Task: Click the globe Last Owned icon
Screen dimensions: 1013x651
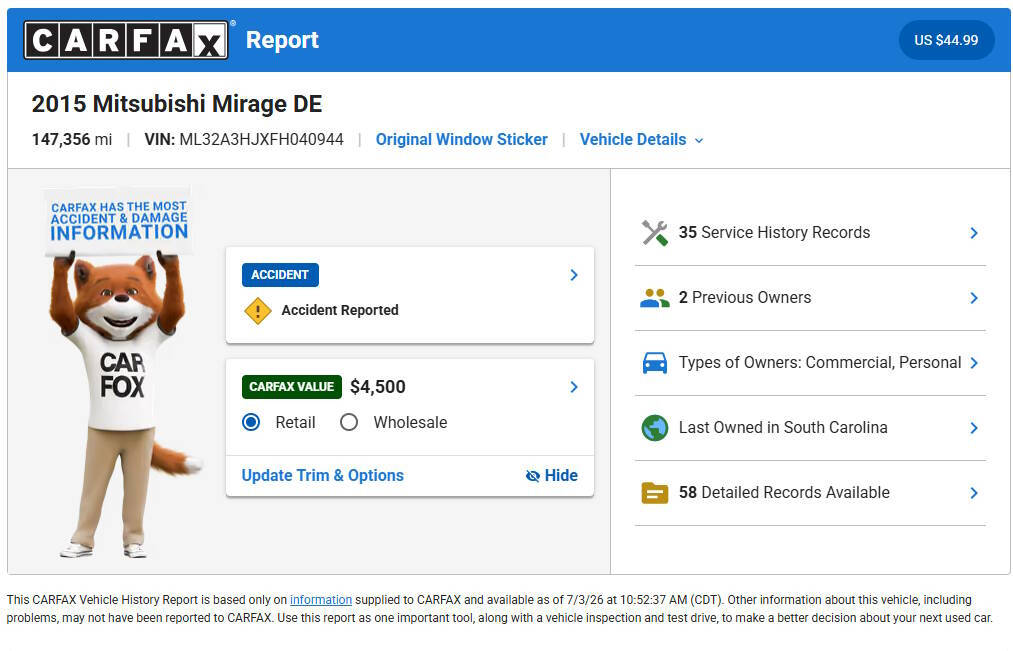Action: tap(654, 428)
